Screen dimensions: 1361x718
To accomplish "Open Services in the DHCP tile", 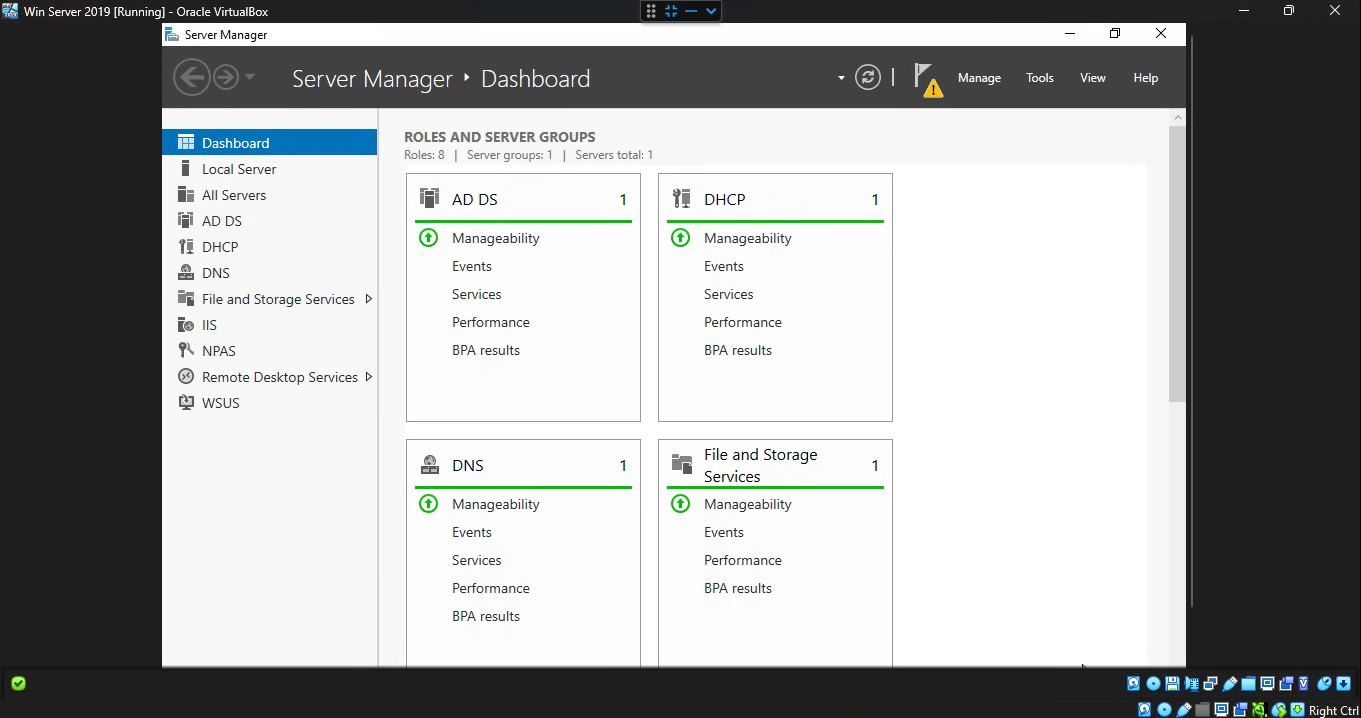I will click(729, 294).
